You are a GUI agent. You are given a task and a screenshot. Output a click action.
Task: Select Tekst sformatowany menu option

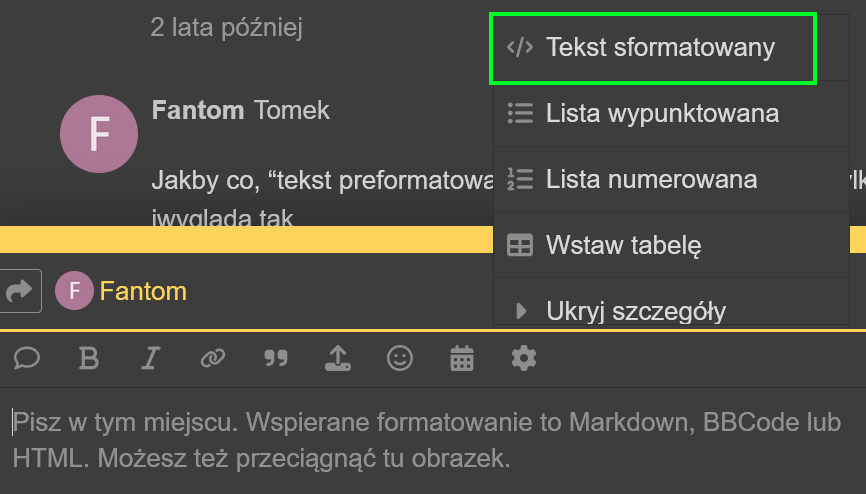659,47
